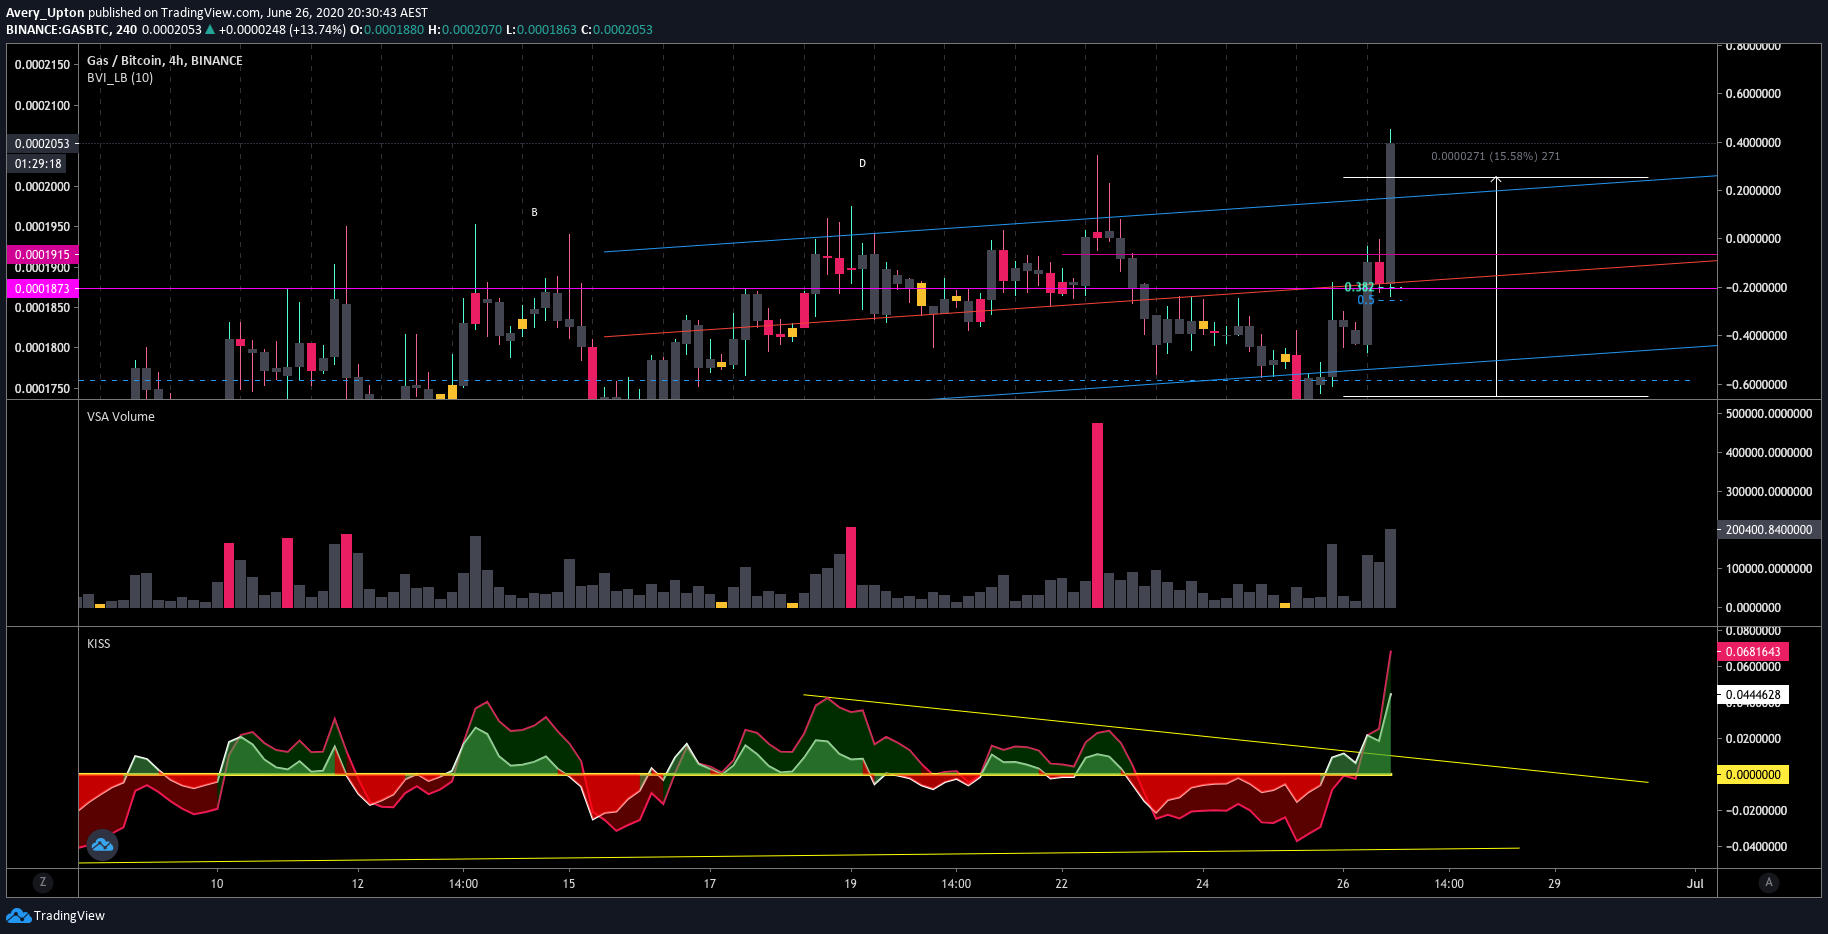The height and width of the screenshot is (934, 1828).
Task: Click the wave label B on chart
Action: click(534, 212)
